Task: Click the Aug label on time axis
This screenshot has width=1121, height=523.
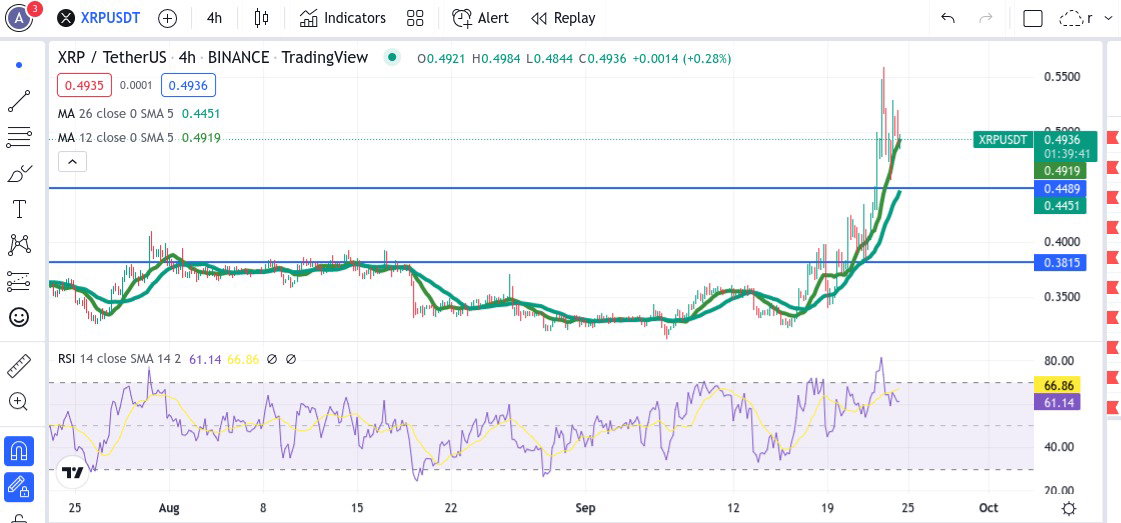Action: (x=169, y=507)
